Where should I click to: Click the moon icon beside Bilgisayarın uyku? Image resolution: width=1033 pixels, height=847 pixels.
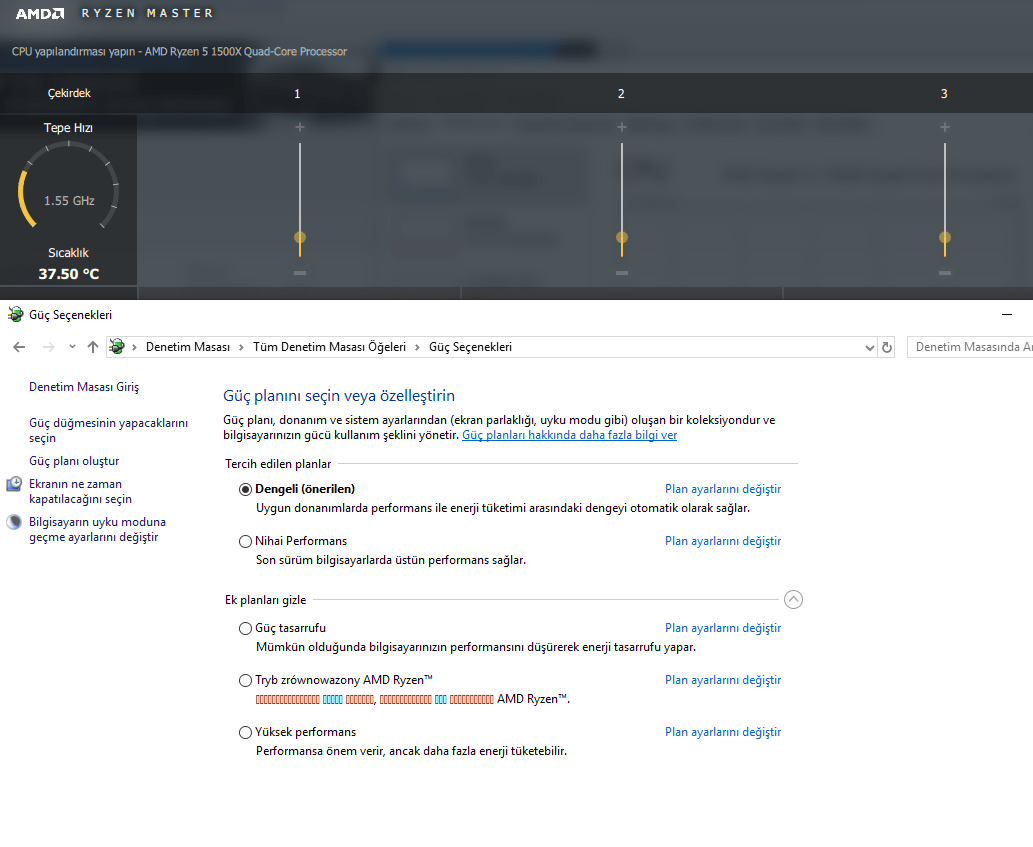coord(14,522)
